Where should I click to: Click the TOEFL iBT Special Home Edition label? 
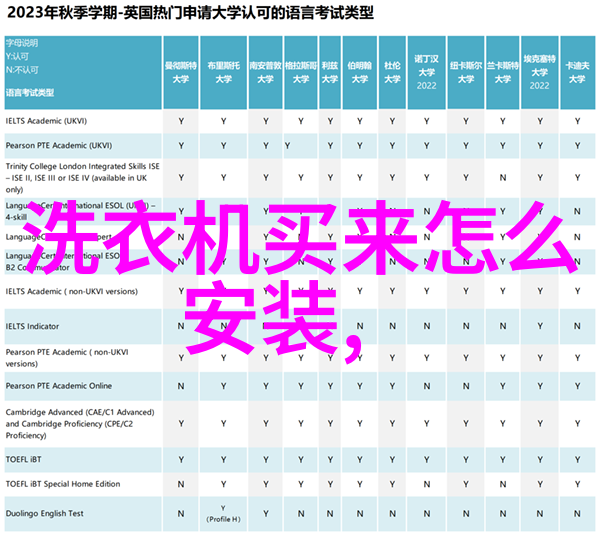tap(63, 484)
